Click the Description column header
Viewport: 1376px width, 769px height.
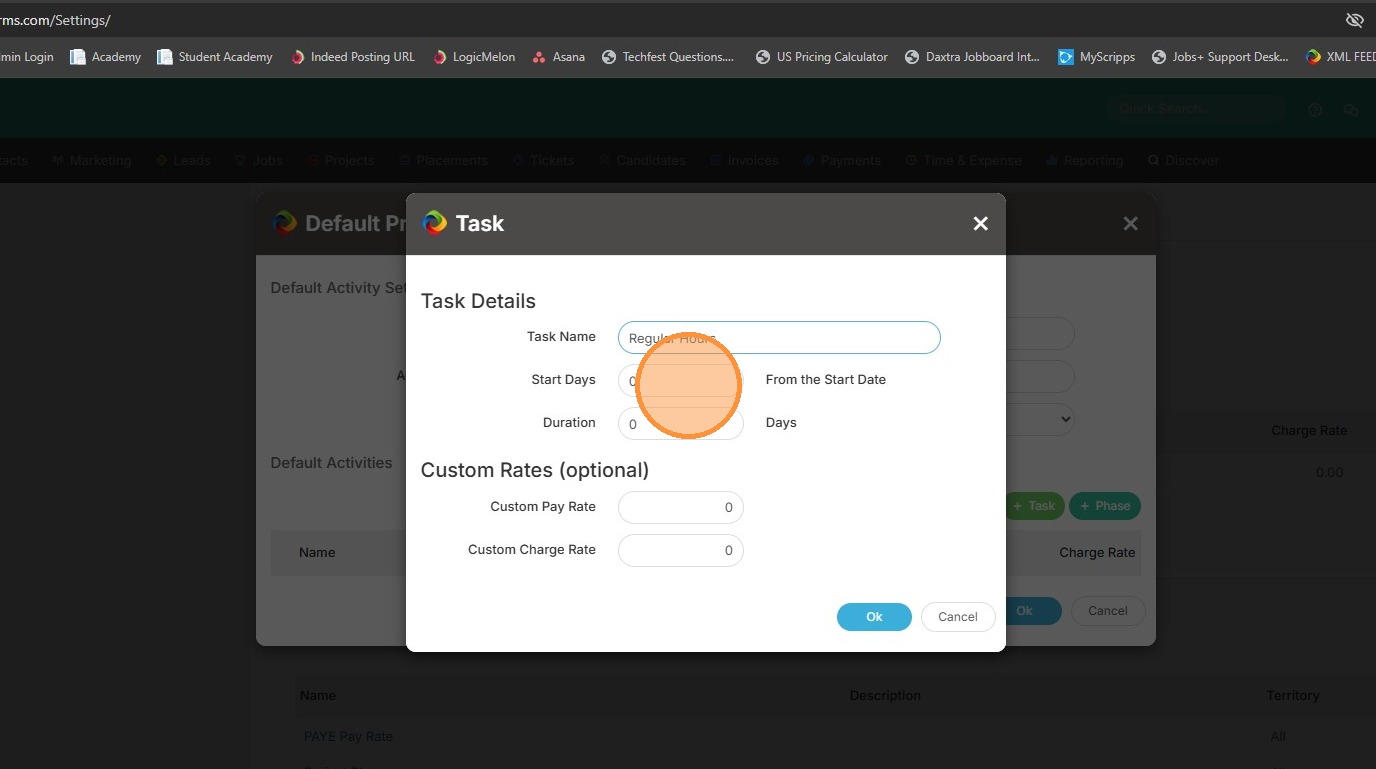click(x=885, y=695)
